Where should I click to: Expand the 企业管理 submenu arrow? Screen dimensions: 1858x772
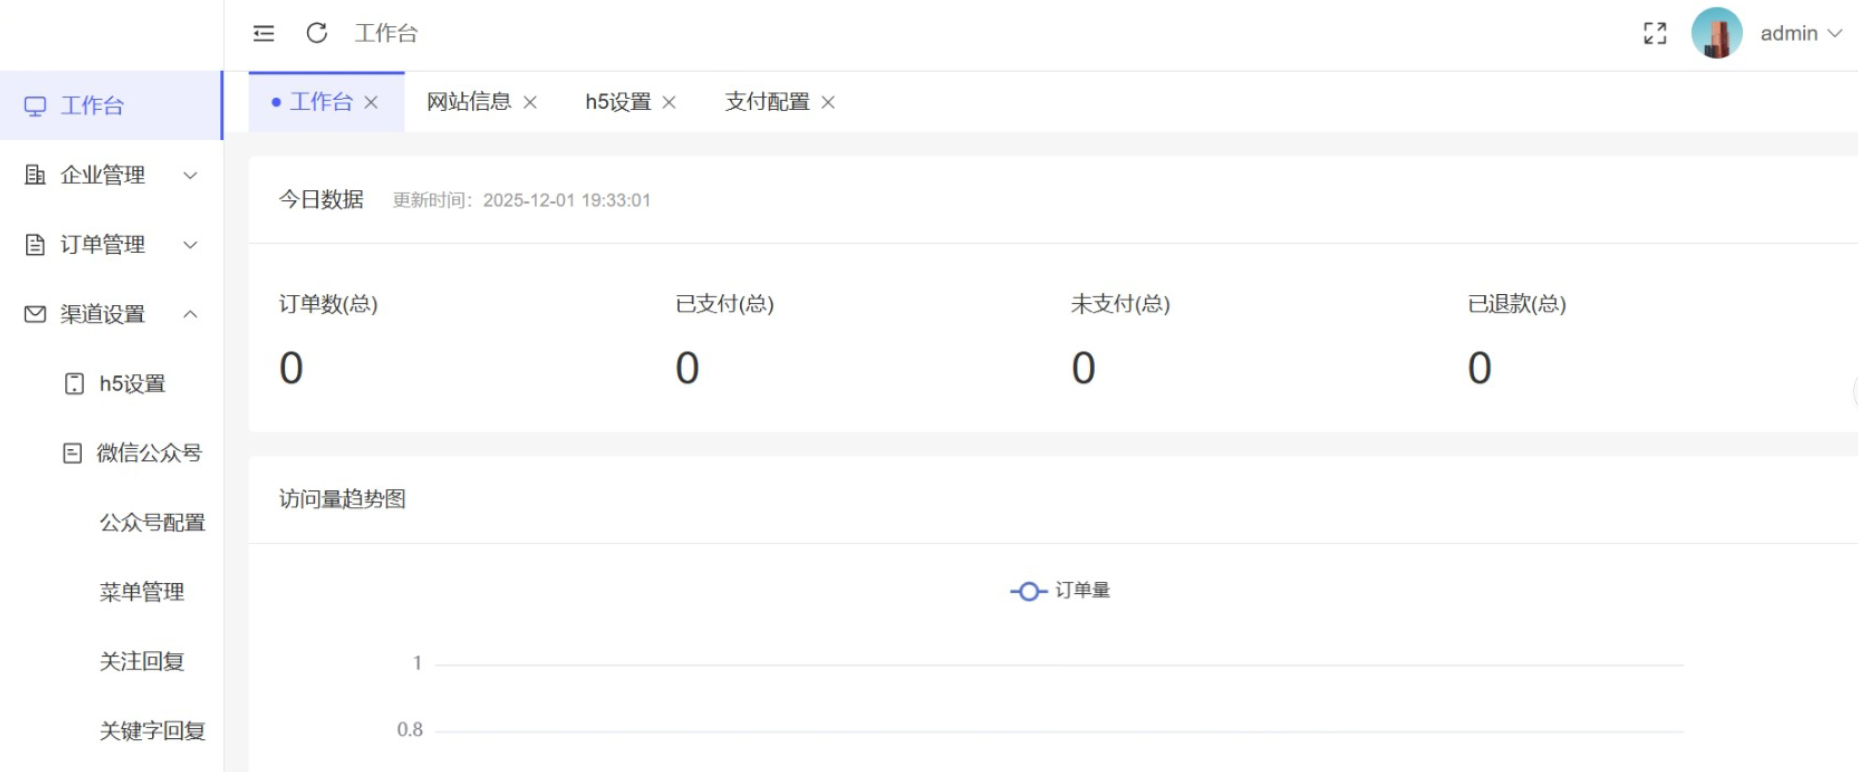(x=190, y=175)
